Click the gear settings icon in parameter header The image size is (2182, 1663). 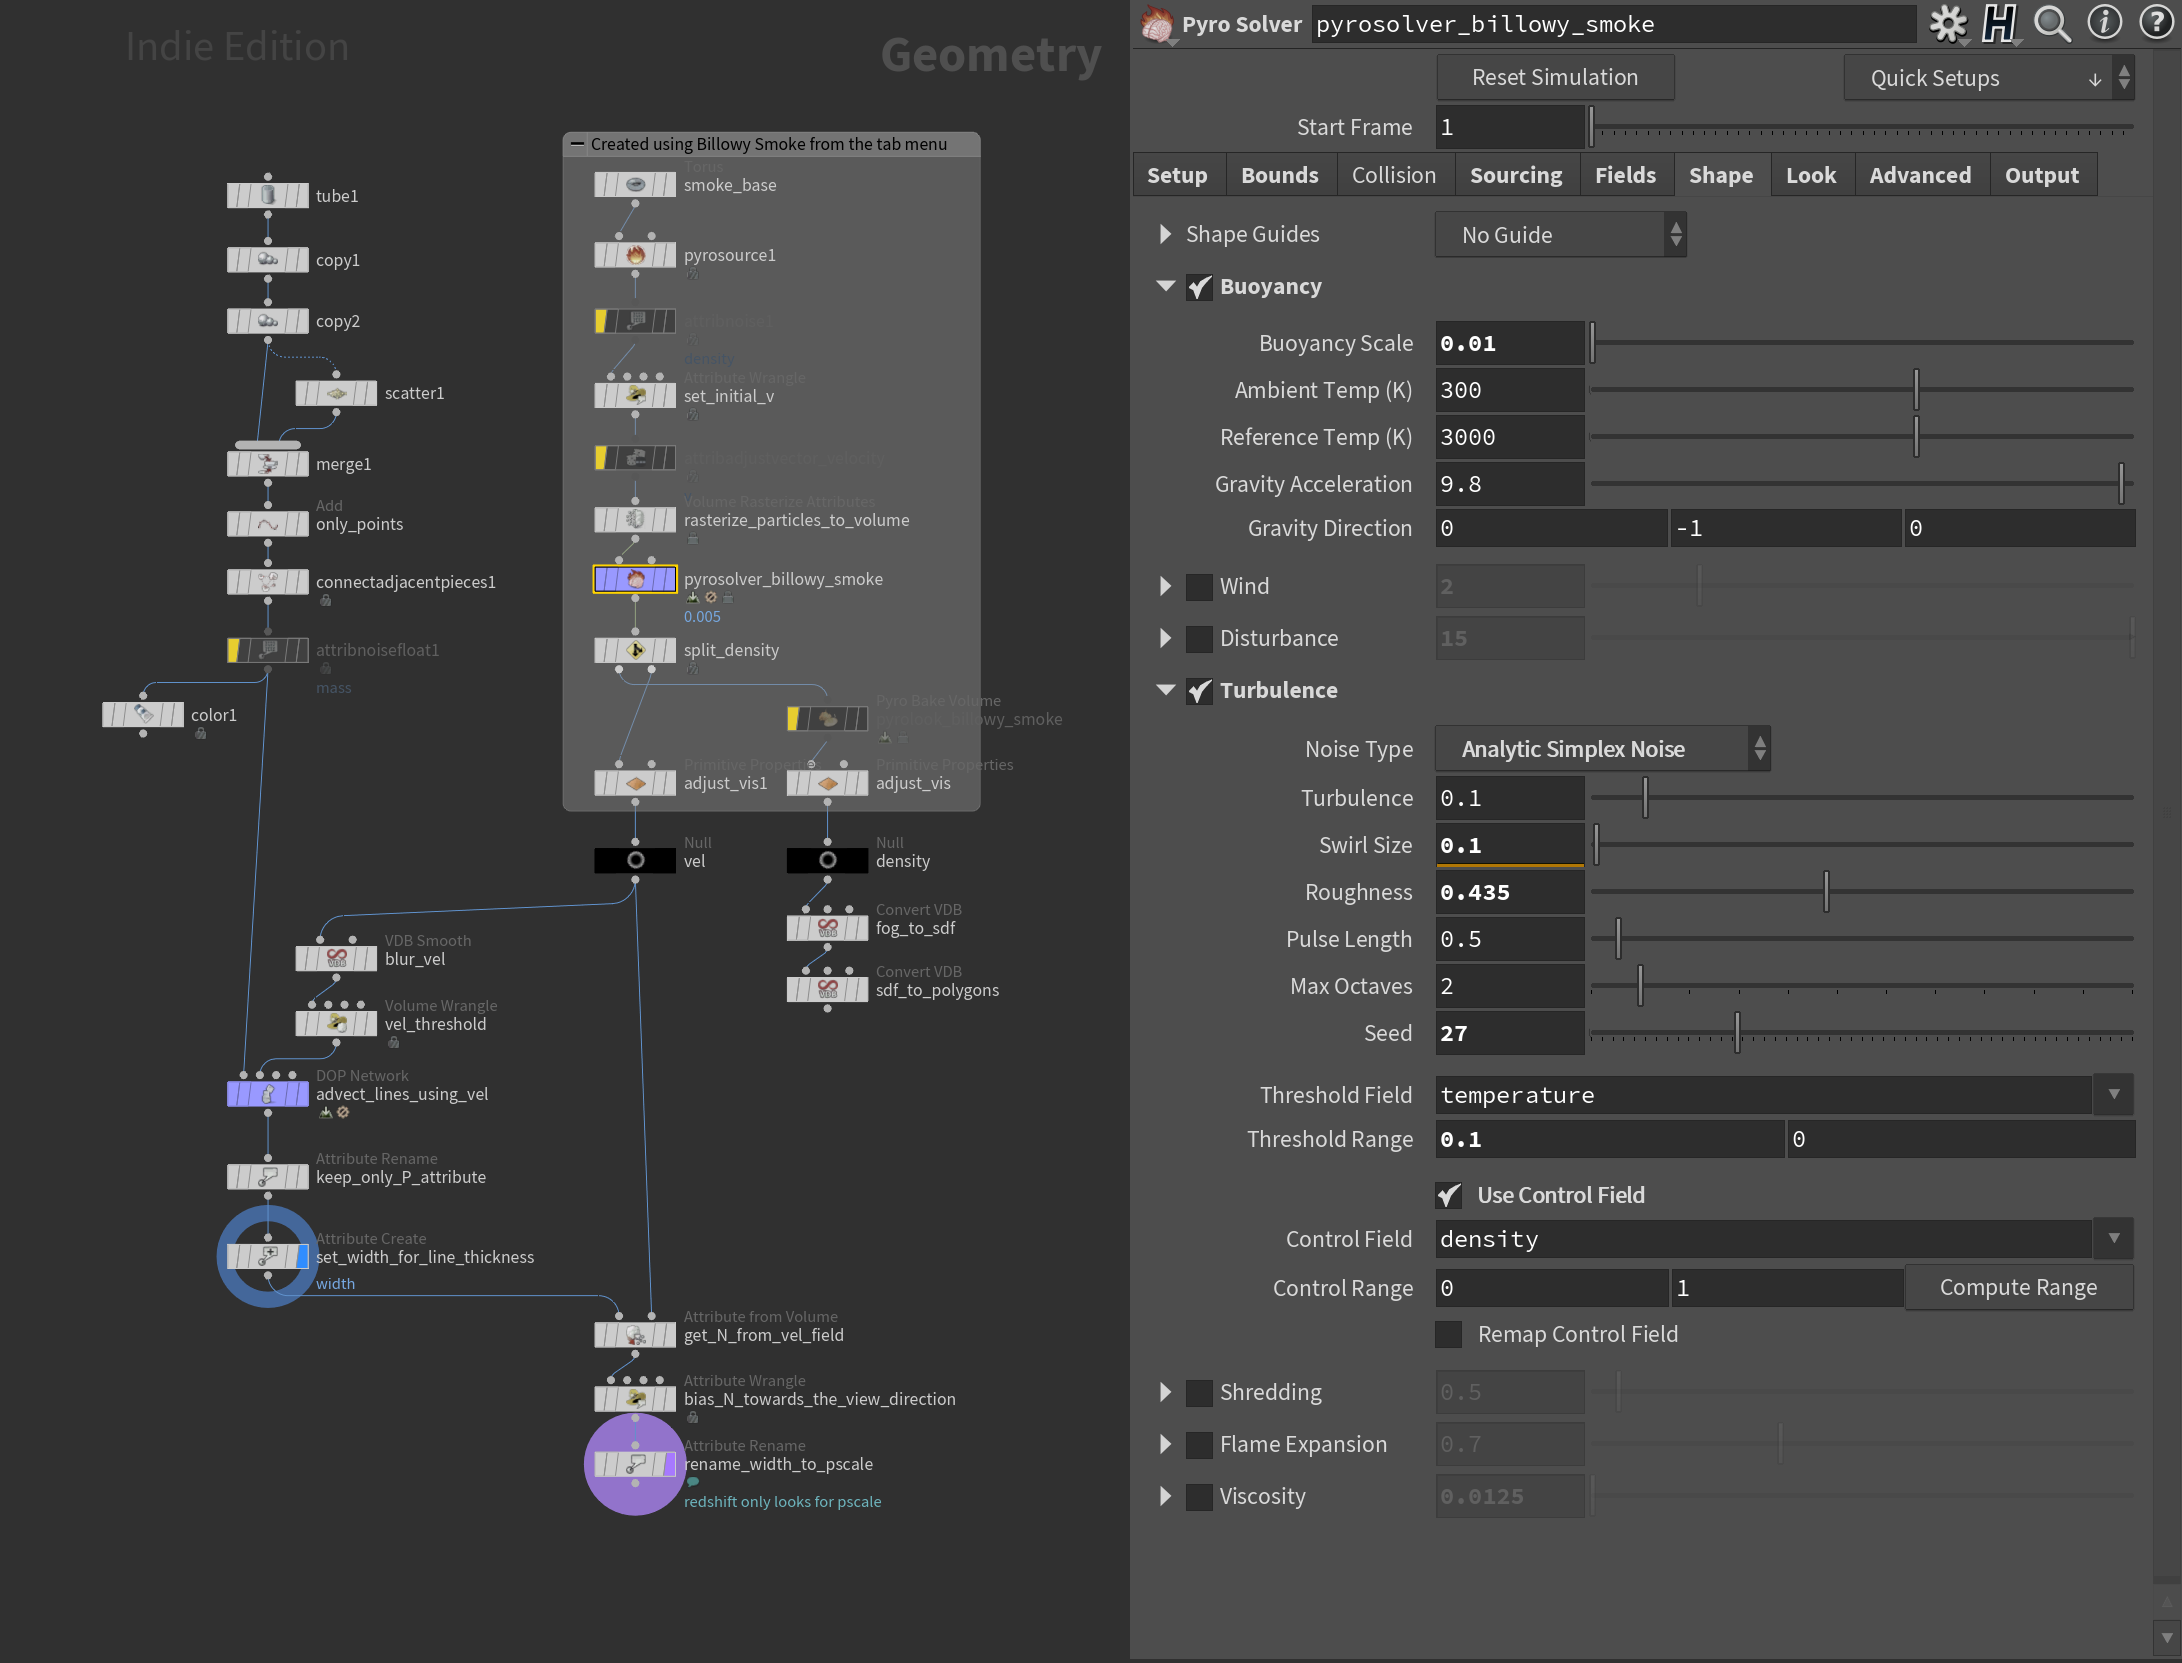coord(1947,24)
